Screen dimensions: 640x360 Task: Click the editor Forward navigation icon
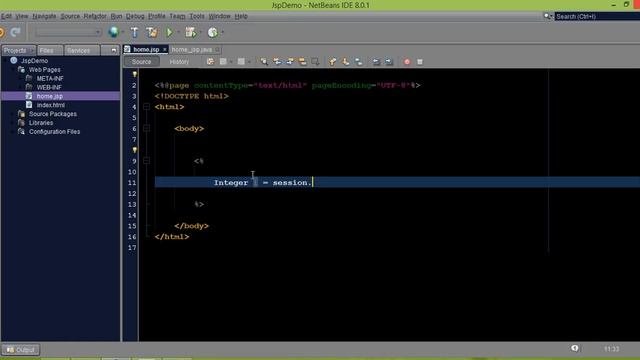pos(241,62)
